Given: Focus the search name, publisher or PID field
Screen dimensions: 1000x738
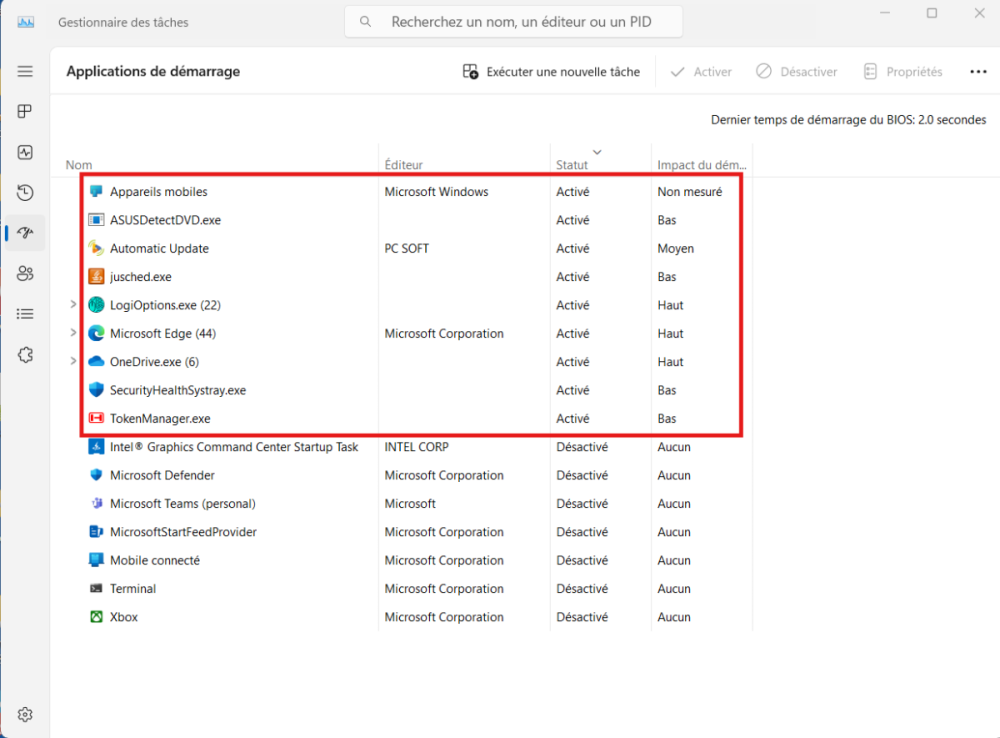Looking at the screenshot, I should pos(513,22).
